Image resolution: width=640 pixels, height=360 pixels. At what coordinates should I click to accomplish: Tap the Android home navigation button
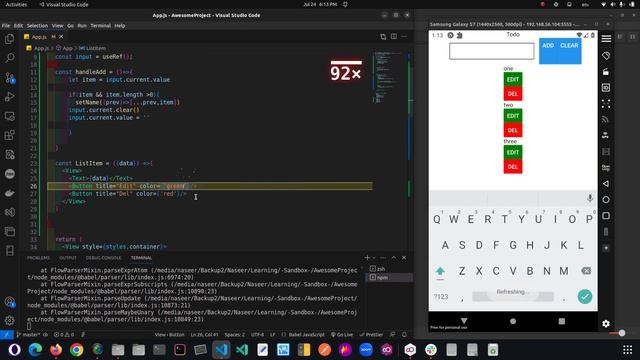(513, 321)
